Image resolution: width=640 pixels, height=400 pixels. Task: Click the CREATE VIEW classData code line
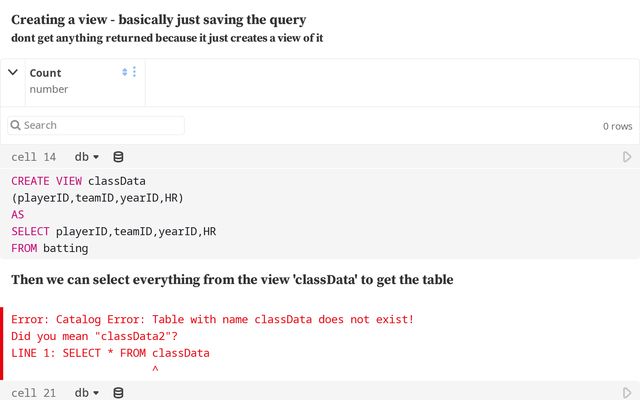tap(78, 181)
